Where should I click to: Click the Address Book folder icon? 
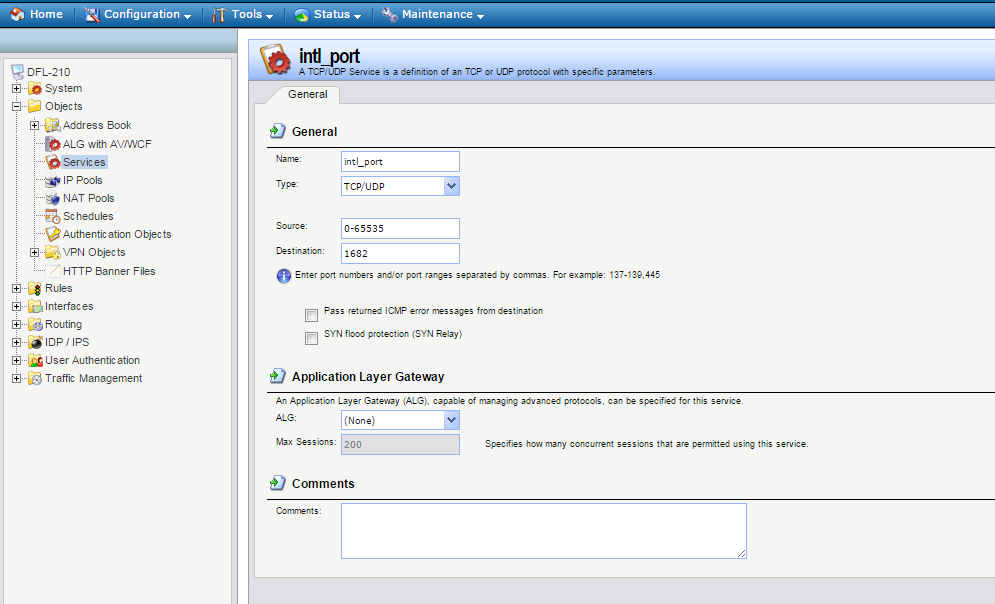52,125
